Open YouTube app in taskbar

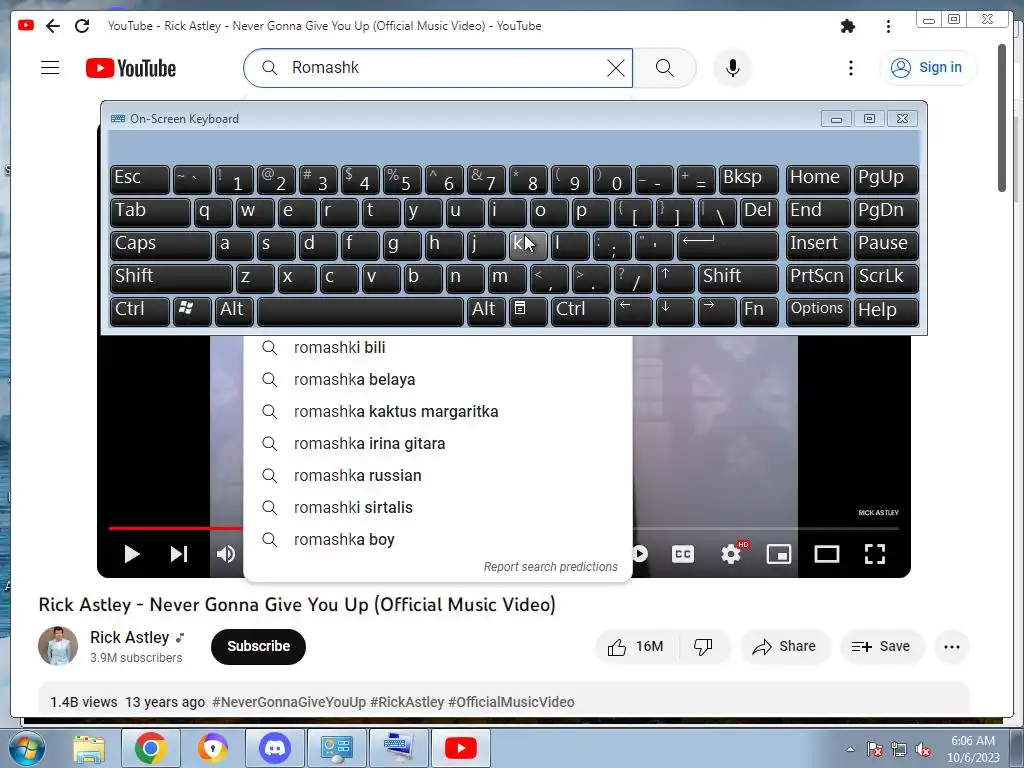pos(460,748)
